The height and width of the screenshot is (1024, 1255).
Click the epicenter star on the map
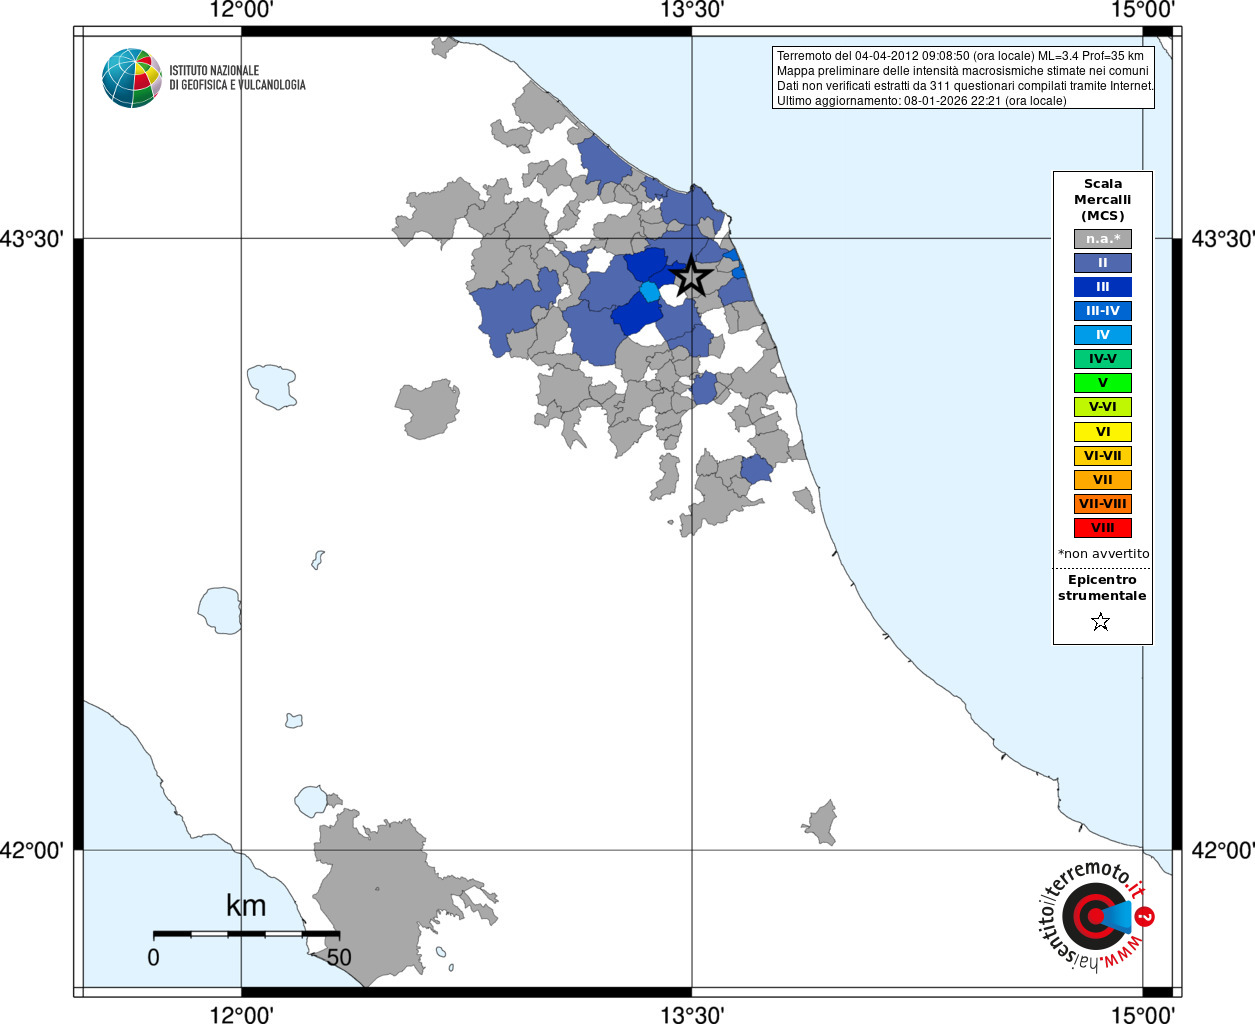691,276
